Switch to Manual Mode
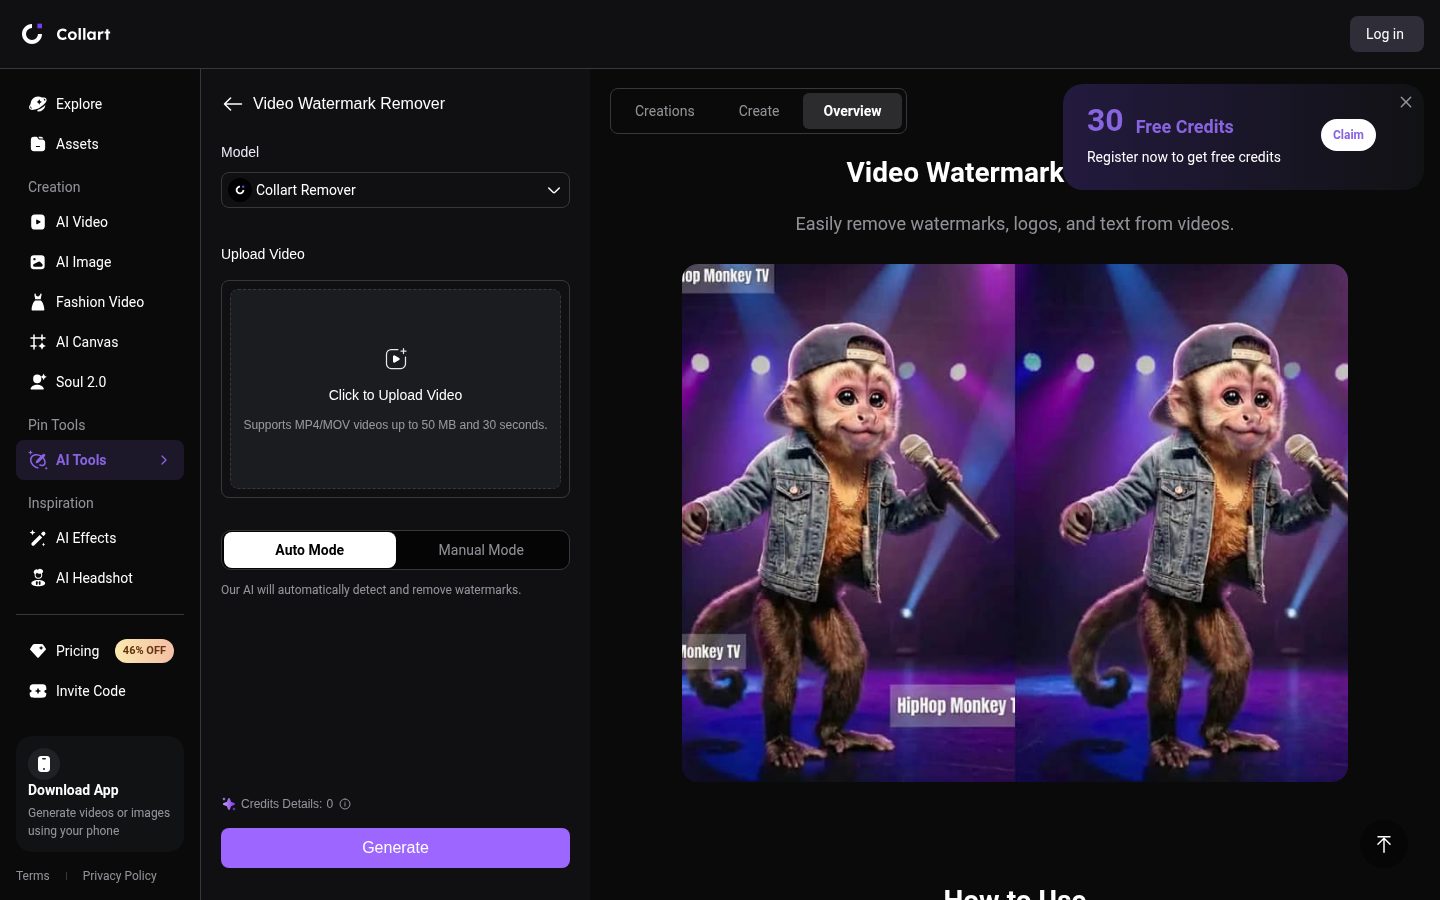 481,550
